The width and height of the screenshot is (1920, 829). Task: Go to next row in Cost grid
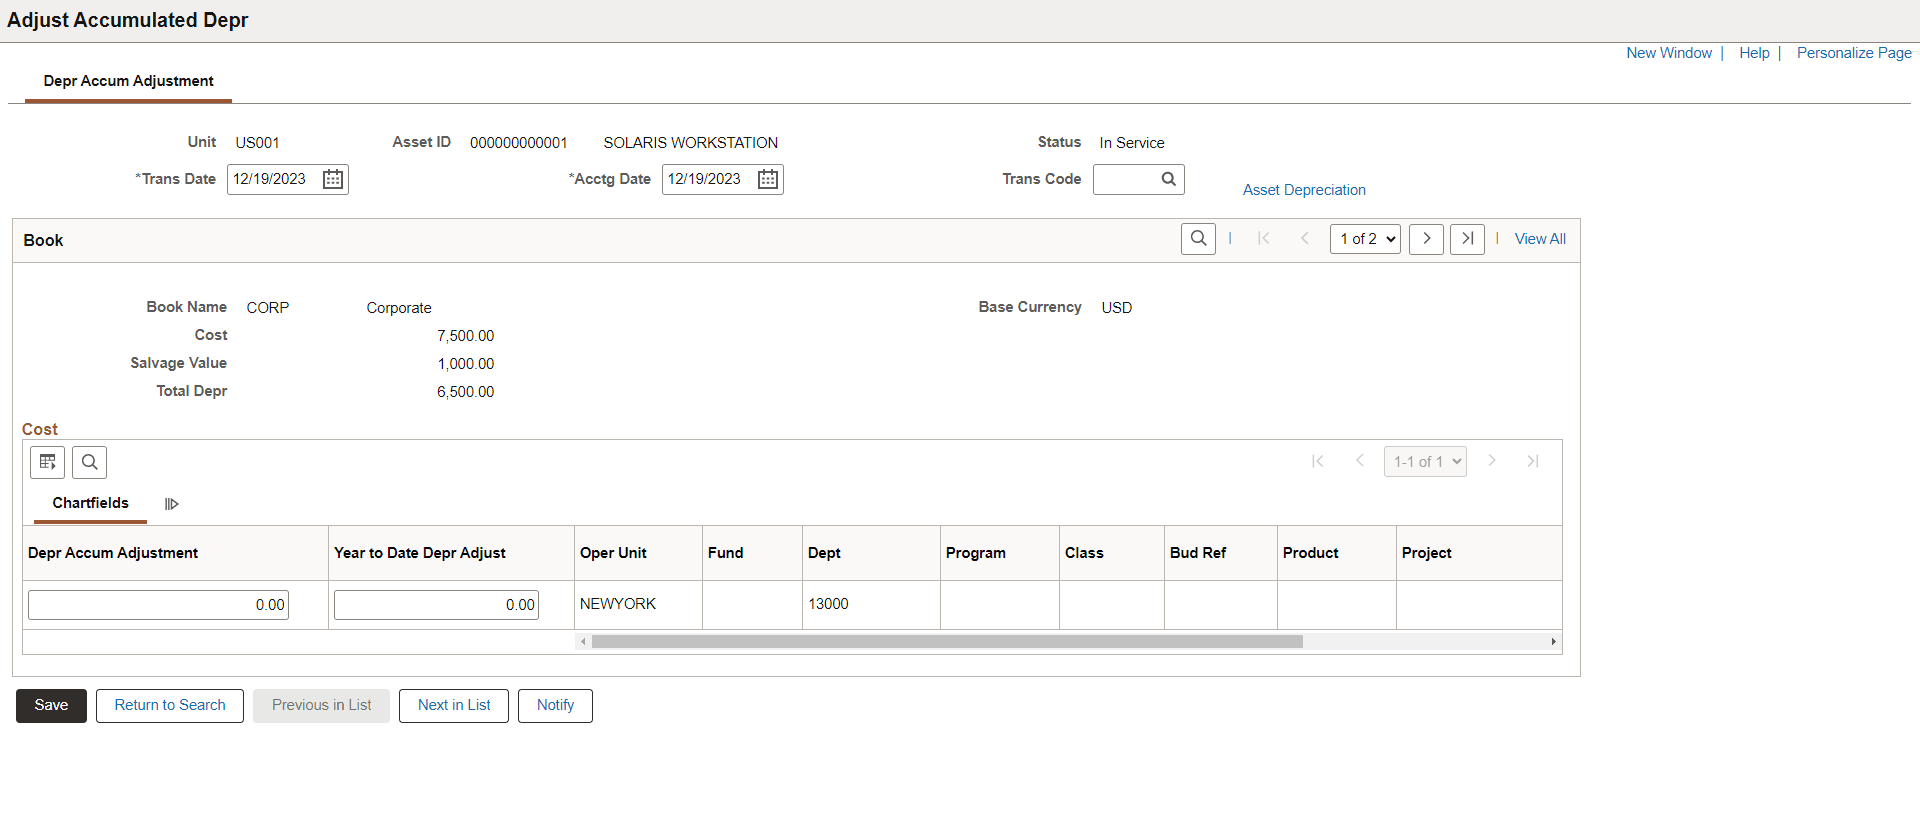pyautogui.click(x=1492, y=461)
